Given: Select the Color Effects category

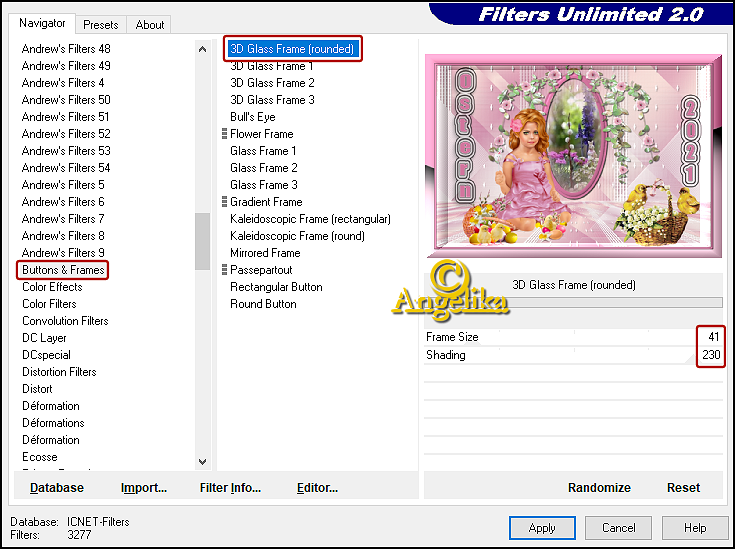Looking at the screenshot, I should pyautogui.click(x=52, y=287).
